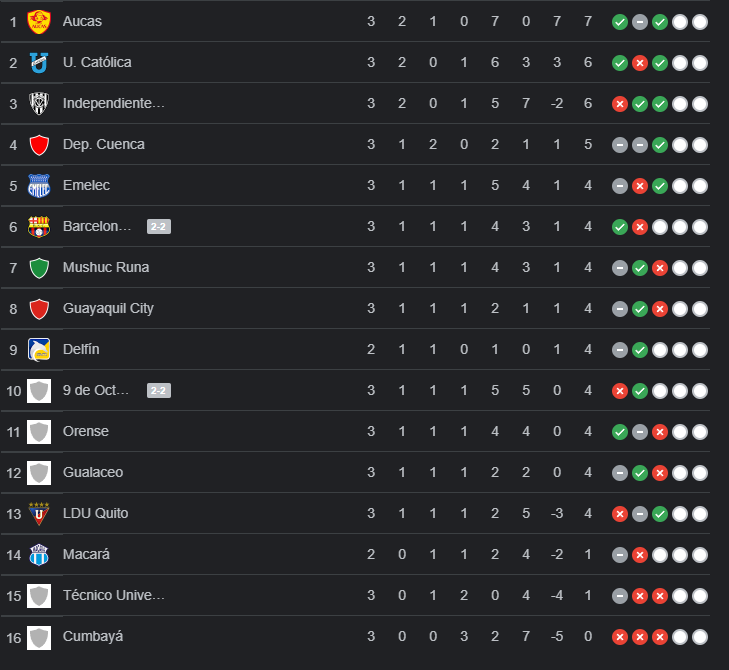Viewport: 729px width, 670px height.
Task: Click the LDU Quito team crest
Action: (x=39, y=513)
